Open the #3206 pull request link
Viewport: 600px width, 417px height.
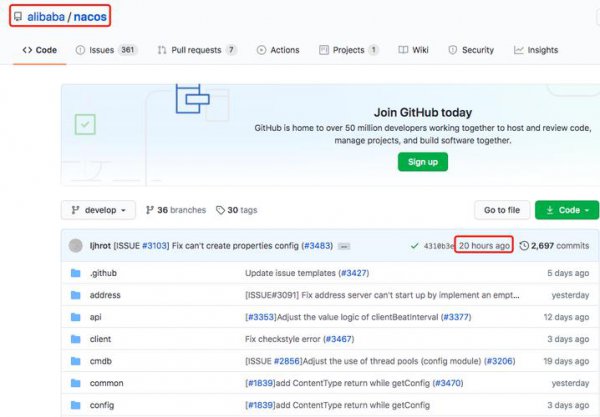pyautogui.click(x=499, y=361)
